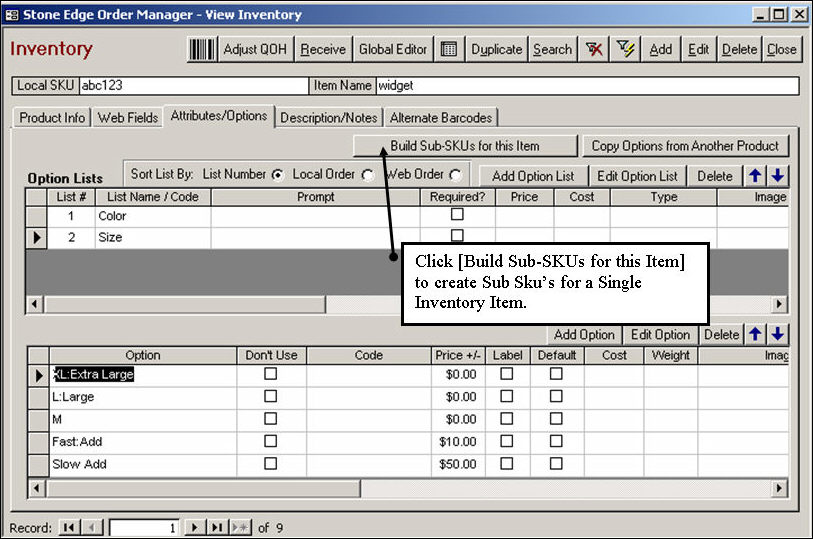The height and width of the screenshot is (539, 813).
Task: Click Build Sub-SKUs for this Item
Action: click(465, 146)
